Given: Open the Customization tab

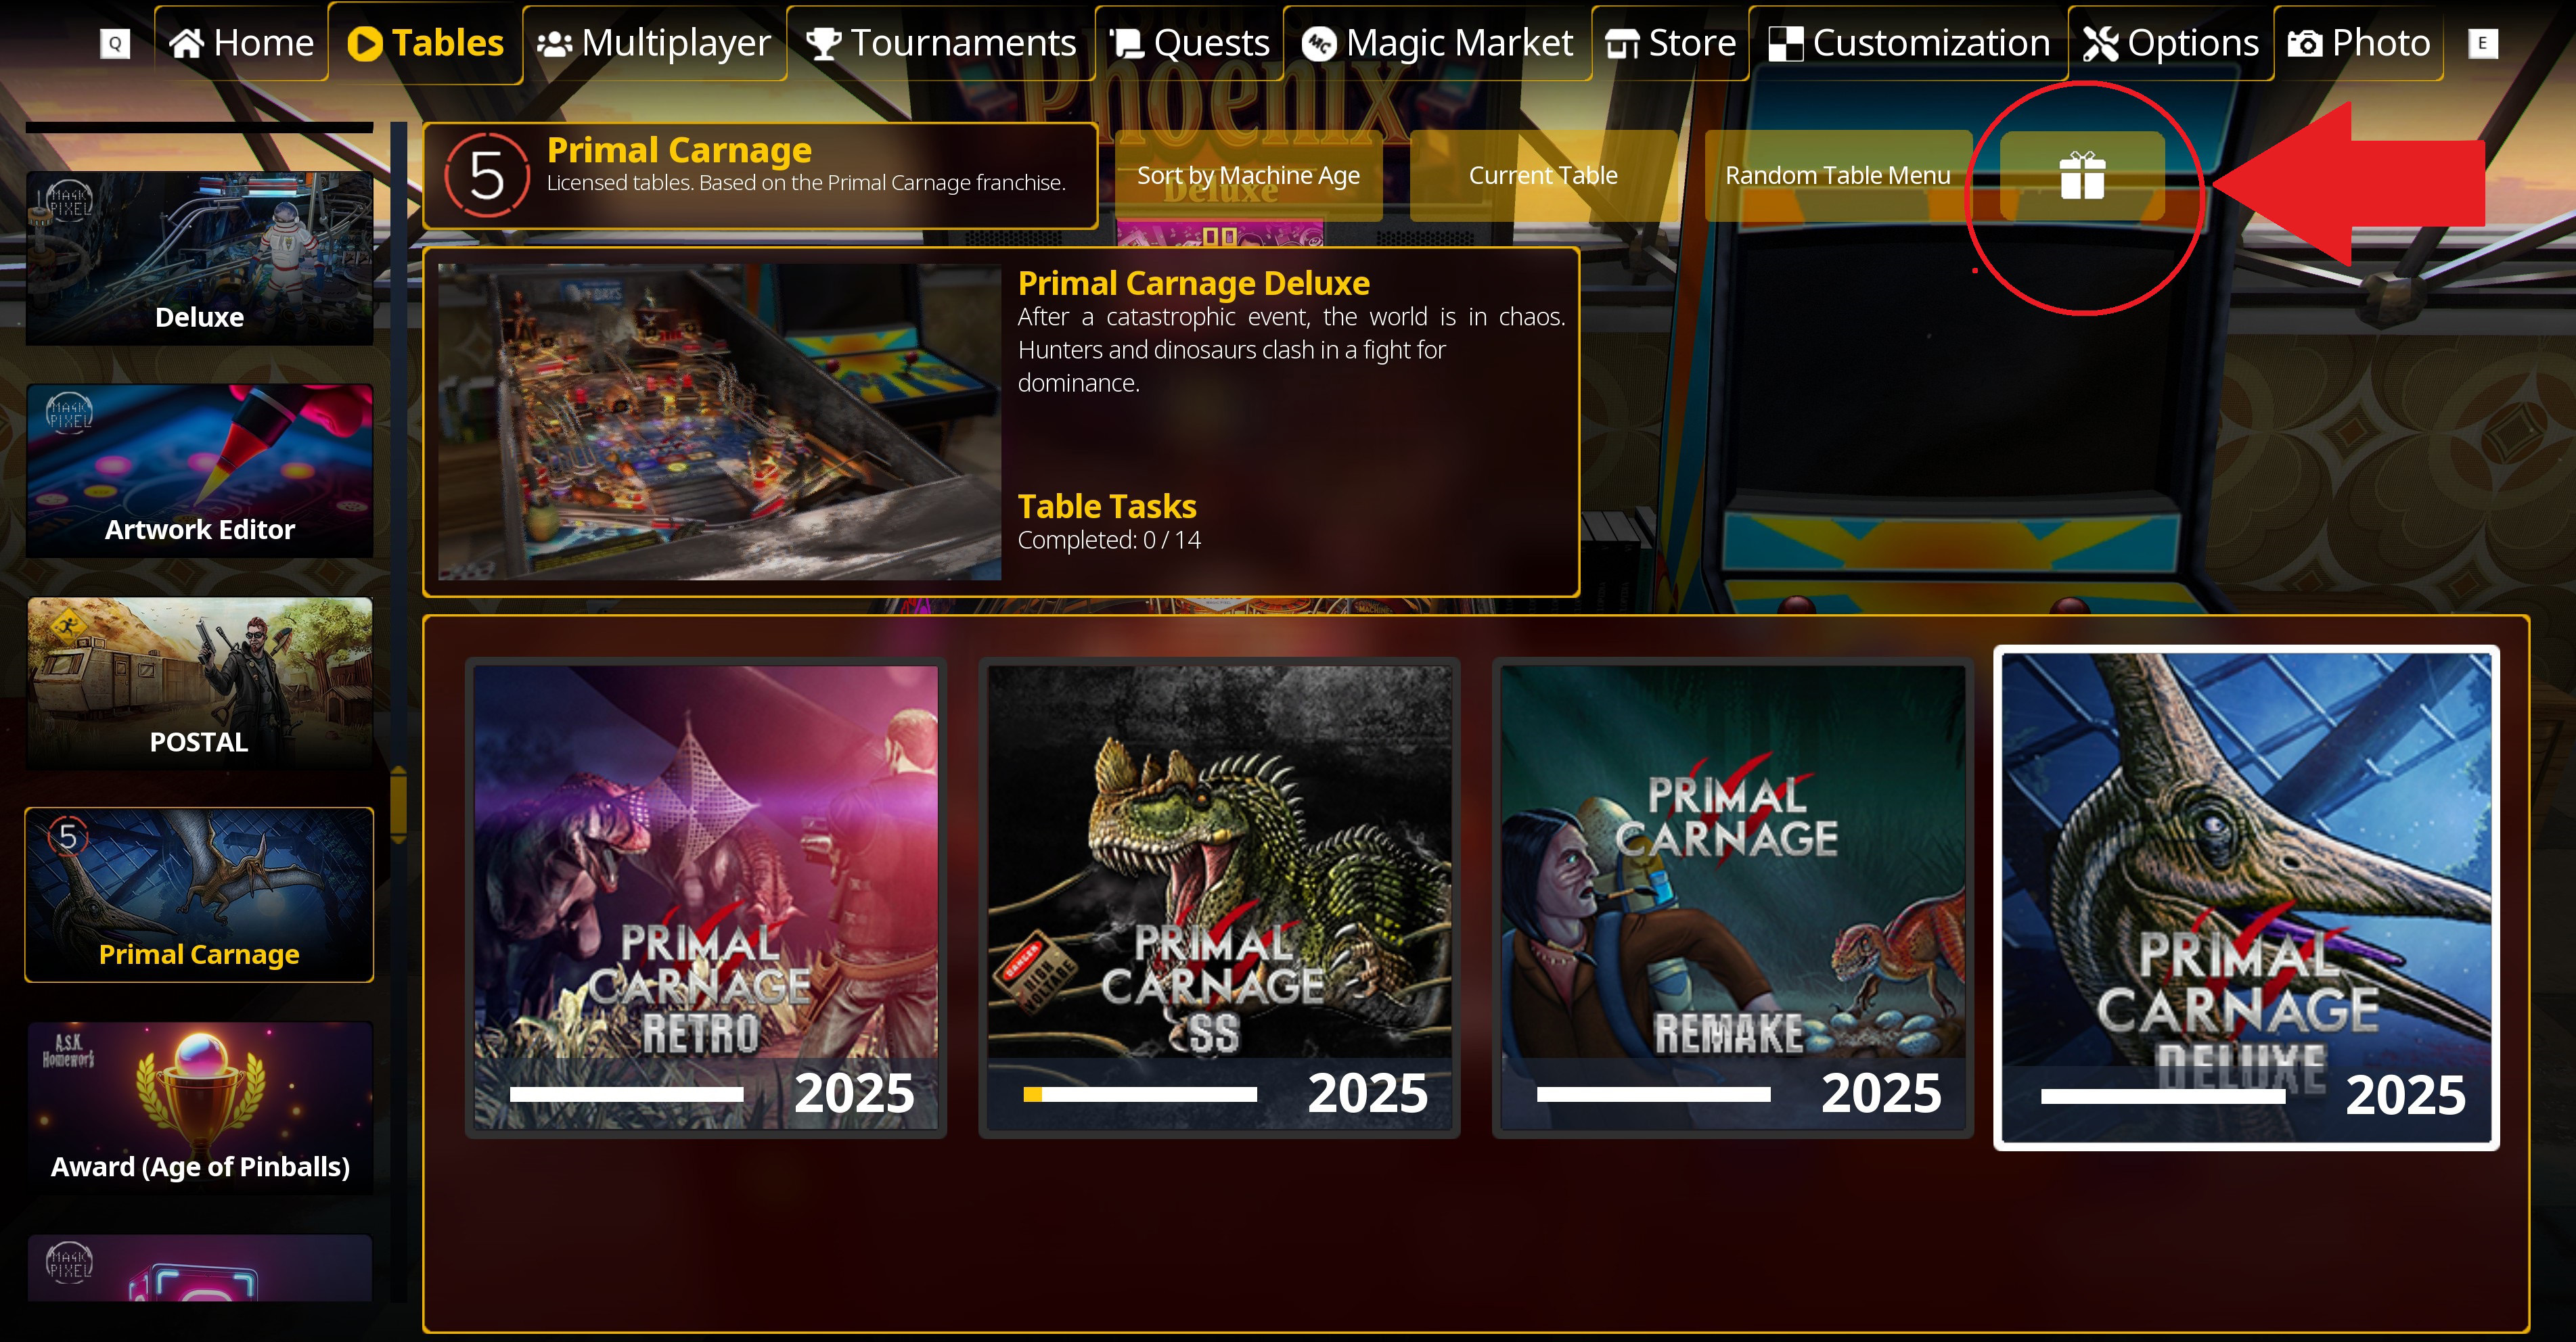Looking at the screenshot, I should tap(1909, 43).
